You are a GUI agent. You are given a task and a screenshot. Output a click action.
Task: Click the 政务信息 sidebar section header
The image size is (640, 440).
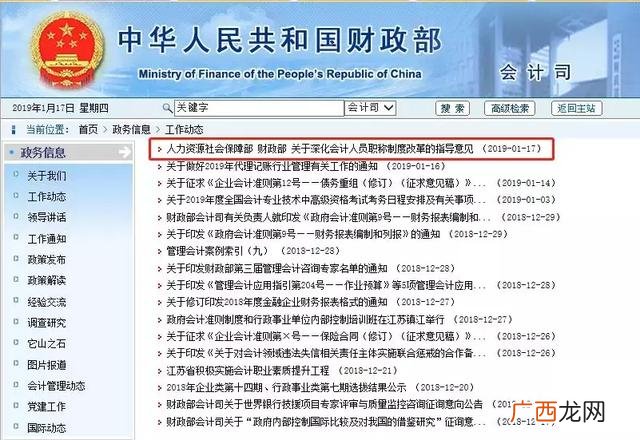pyautogui.click(x=68, y=152)
